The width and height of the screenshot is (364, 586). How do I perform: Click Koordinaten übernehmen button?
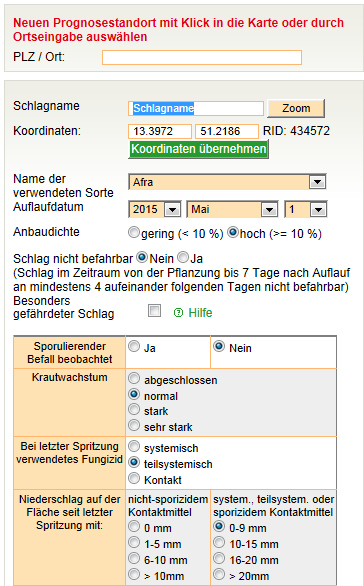(198, 149)
